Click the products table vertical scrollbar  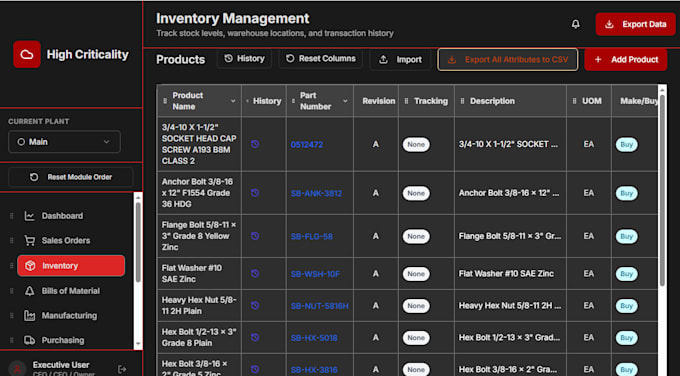[662, 191]
